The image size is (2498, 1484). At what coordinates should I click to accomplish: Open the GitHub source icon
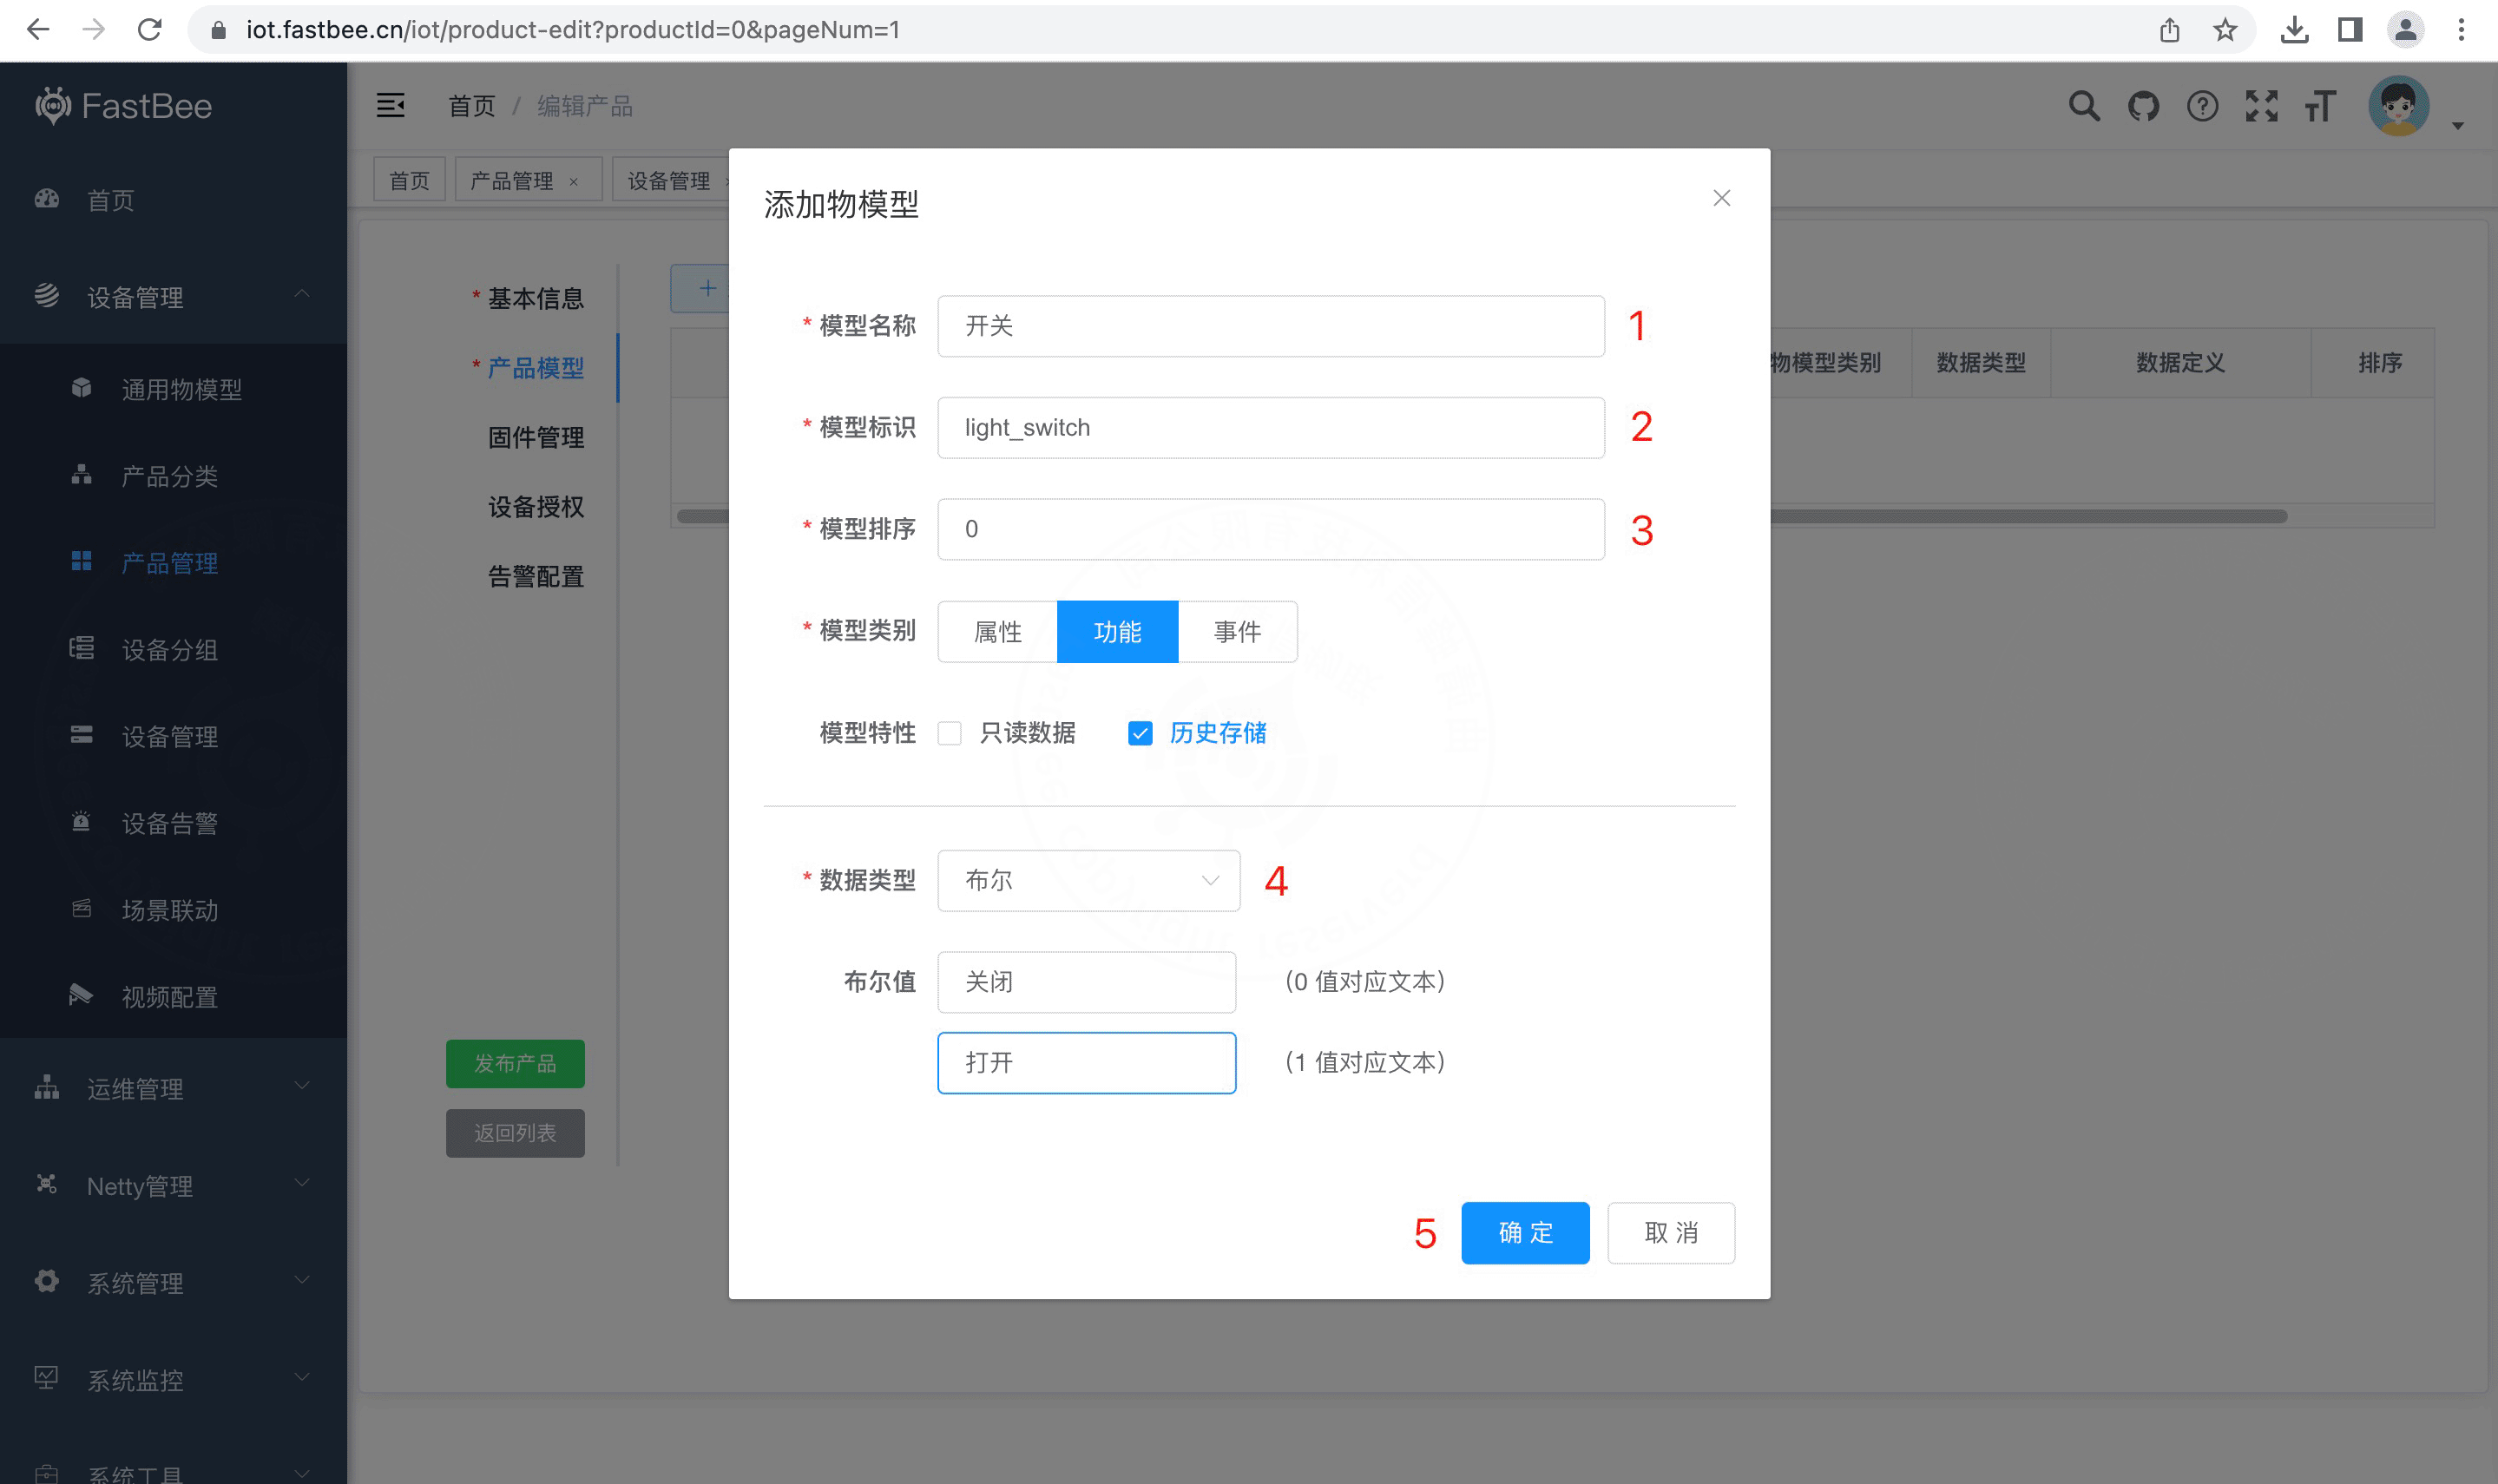point(2143,106)
